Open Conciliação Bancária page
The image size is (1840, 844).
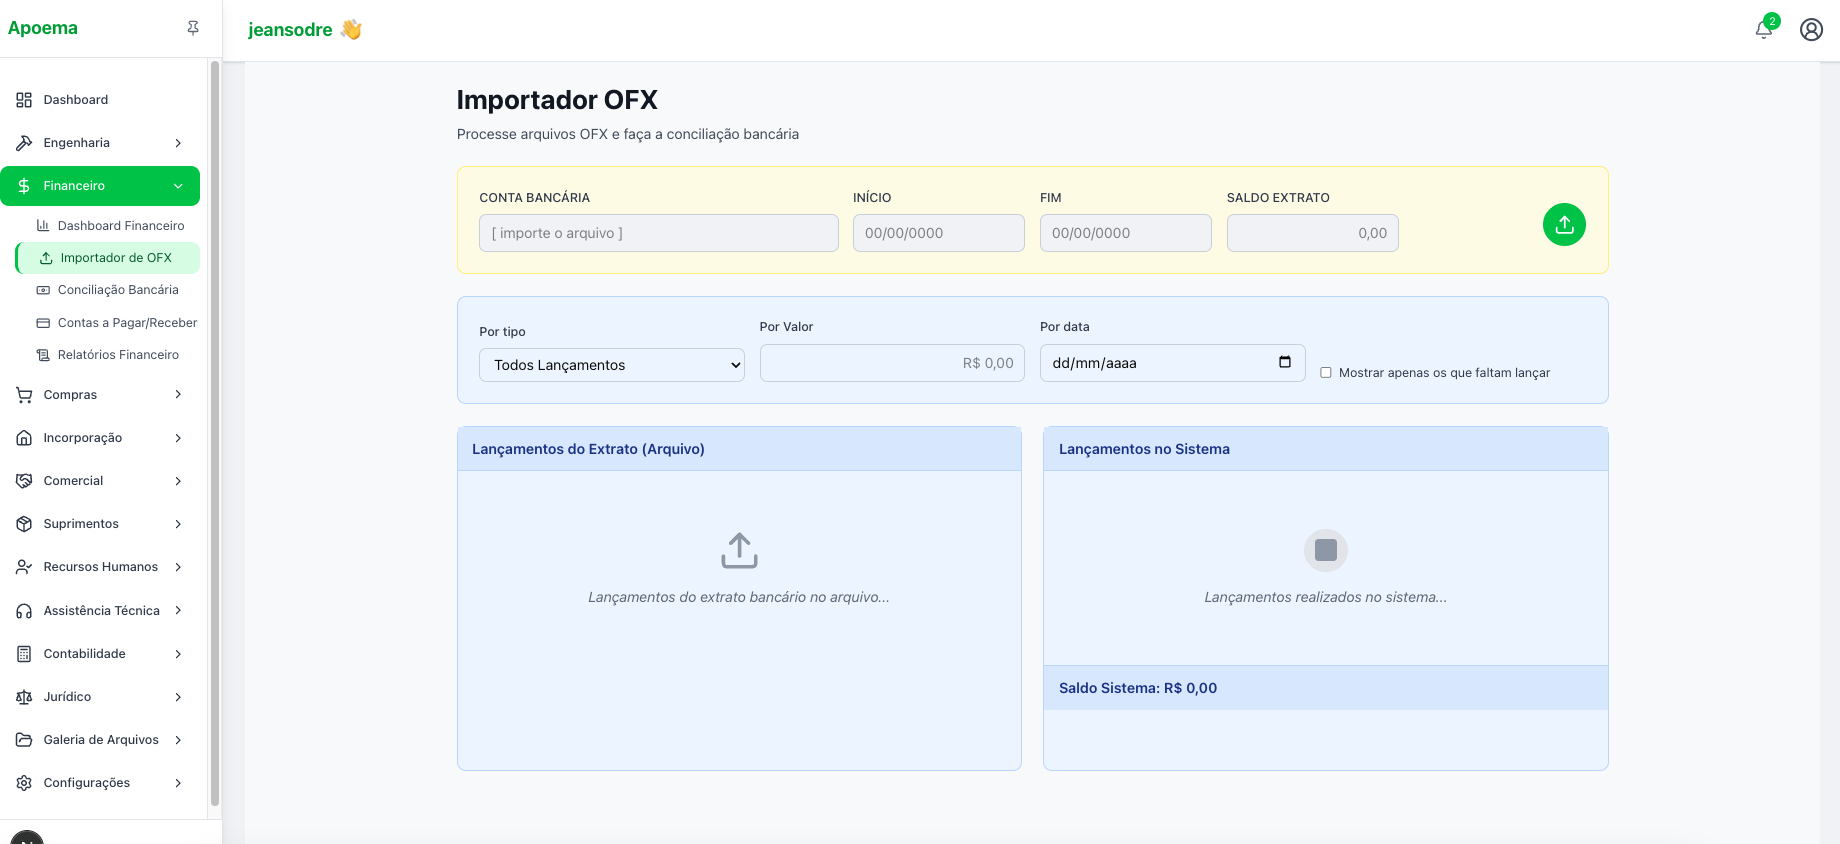tap(117, 290)
